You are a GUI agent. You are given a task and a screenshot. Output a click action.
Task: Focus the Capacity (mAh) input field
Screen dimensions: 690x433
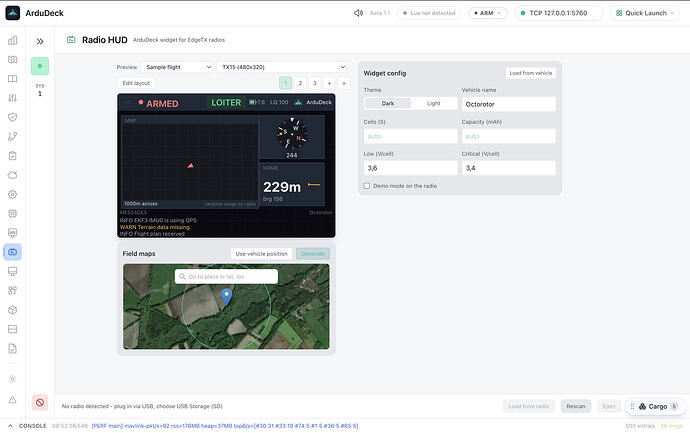pyautogui.click(x=509, y=136)
